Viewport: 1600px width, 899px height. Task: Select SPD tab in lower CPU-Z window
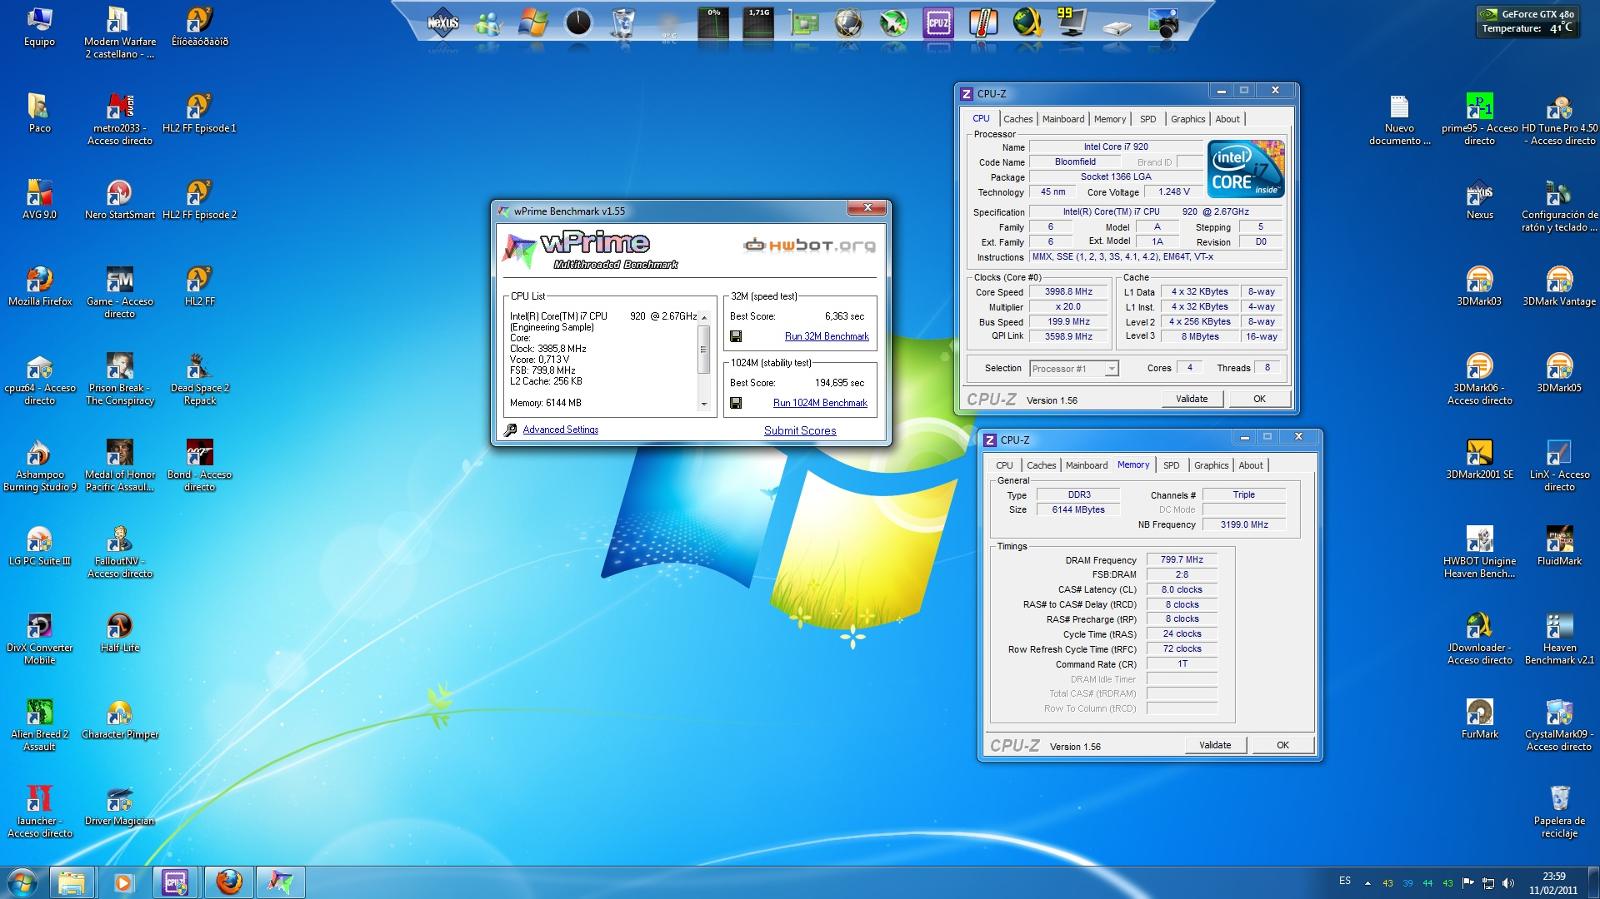1171,465
